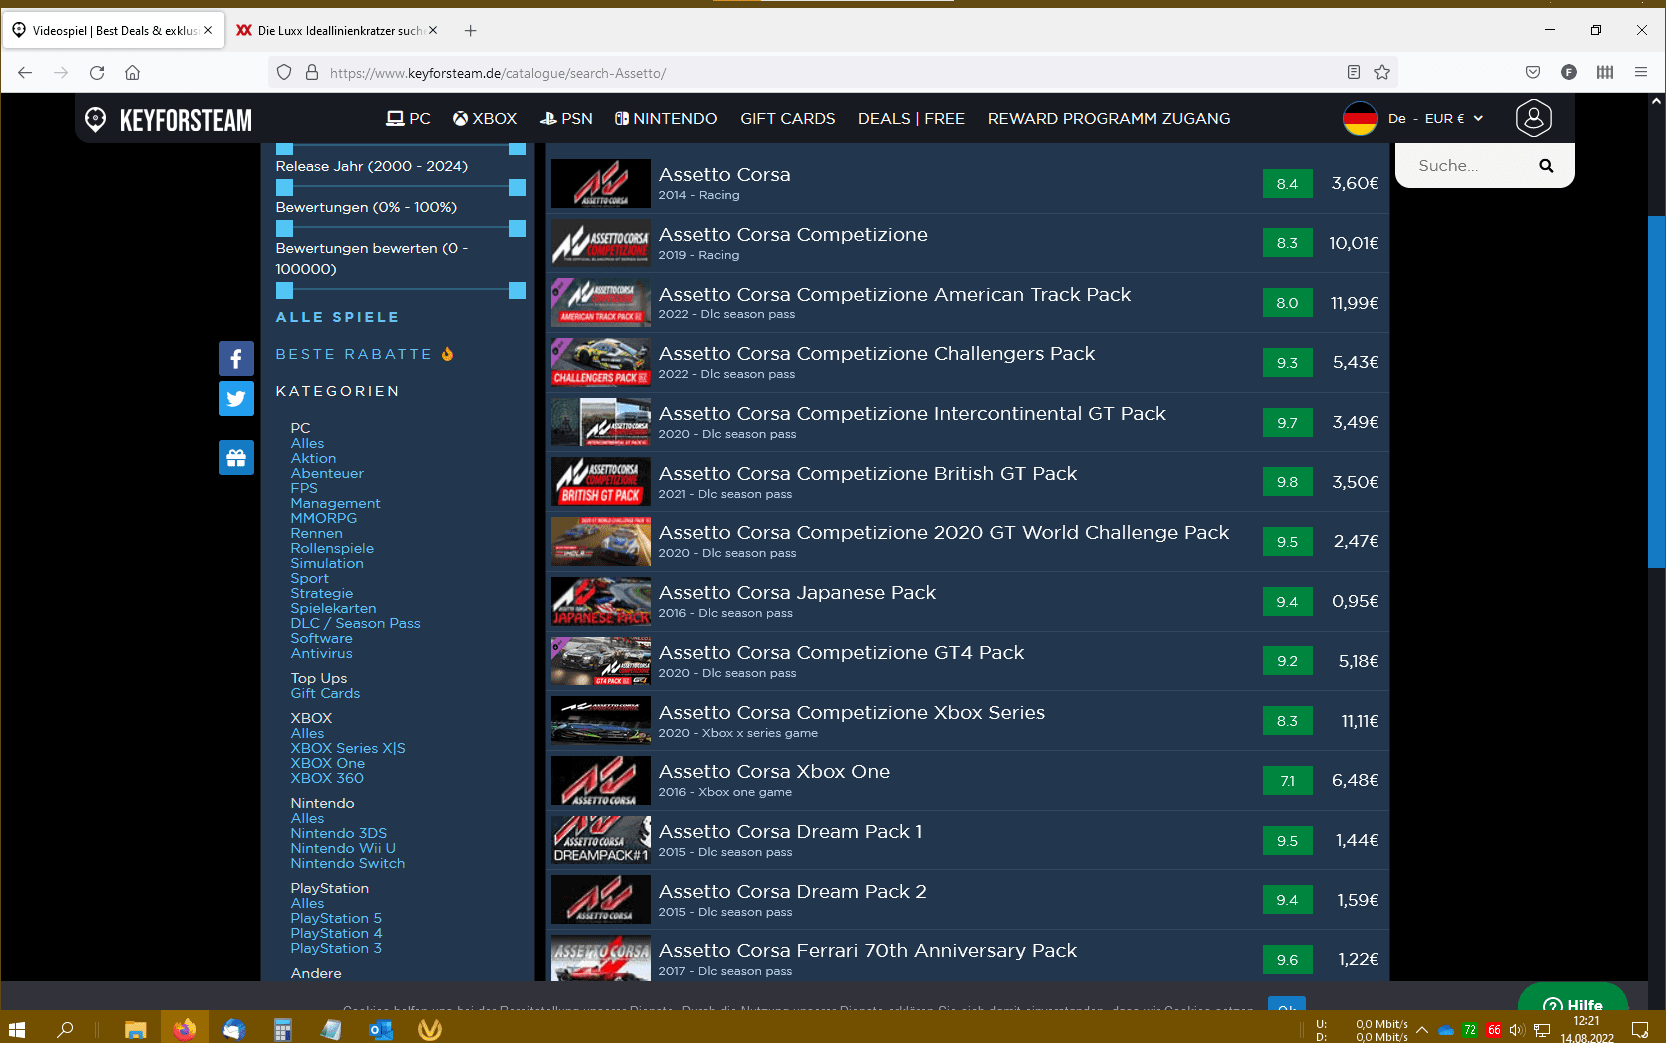Share on Facebook icon
Image resolution: width=1666 pixels, height=1043 pixels.
click(x=236, y=358)
